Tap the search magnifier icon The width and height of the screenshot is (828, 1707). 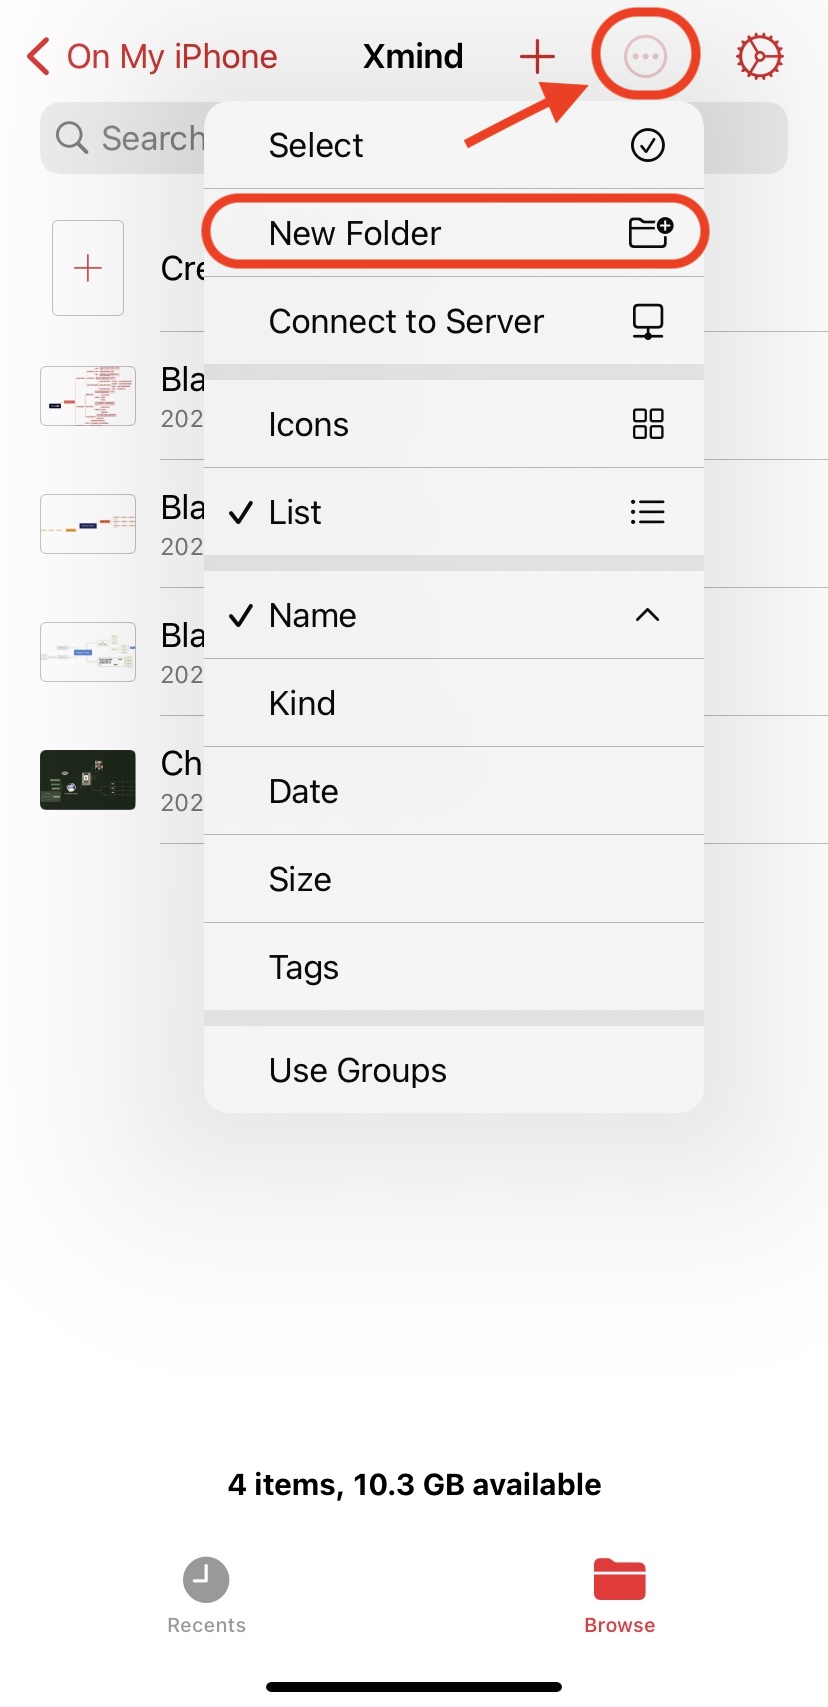pyautogui.click(x=72, y=137)
